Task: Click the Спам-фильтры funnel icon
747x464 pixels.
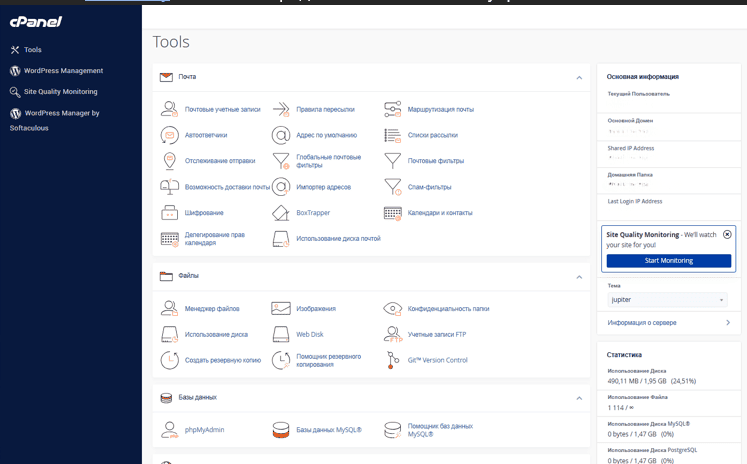Action: [392, 187]
